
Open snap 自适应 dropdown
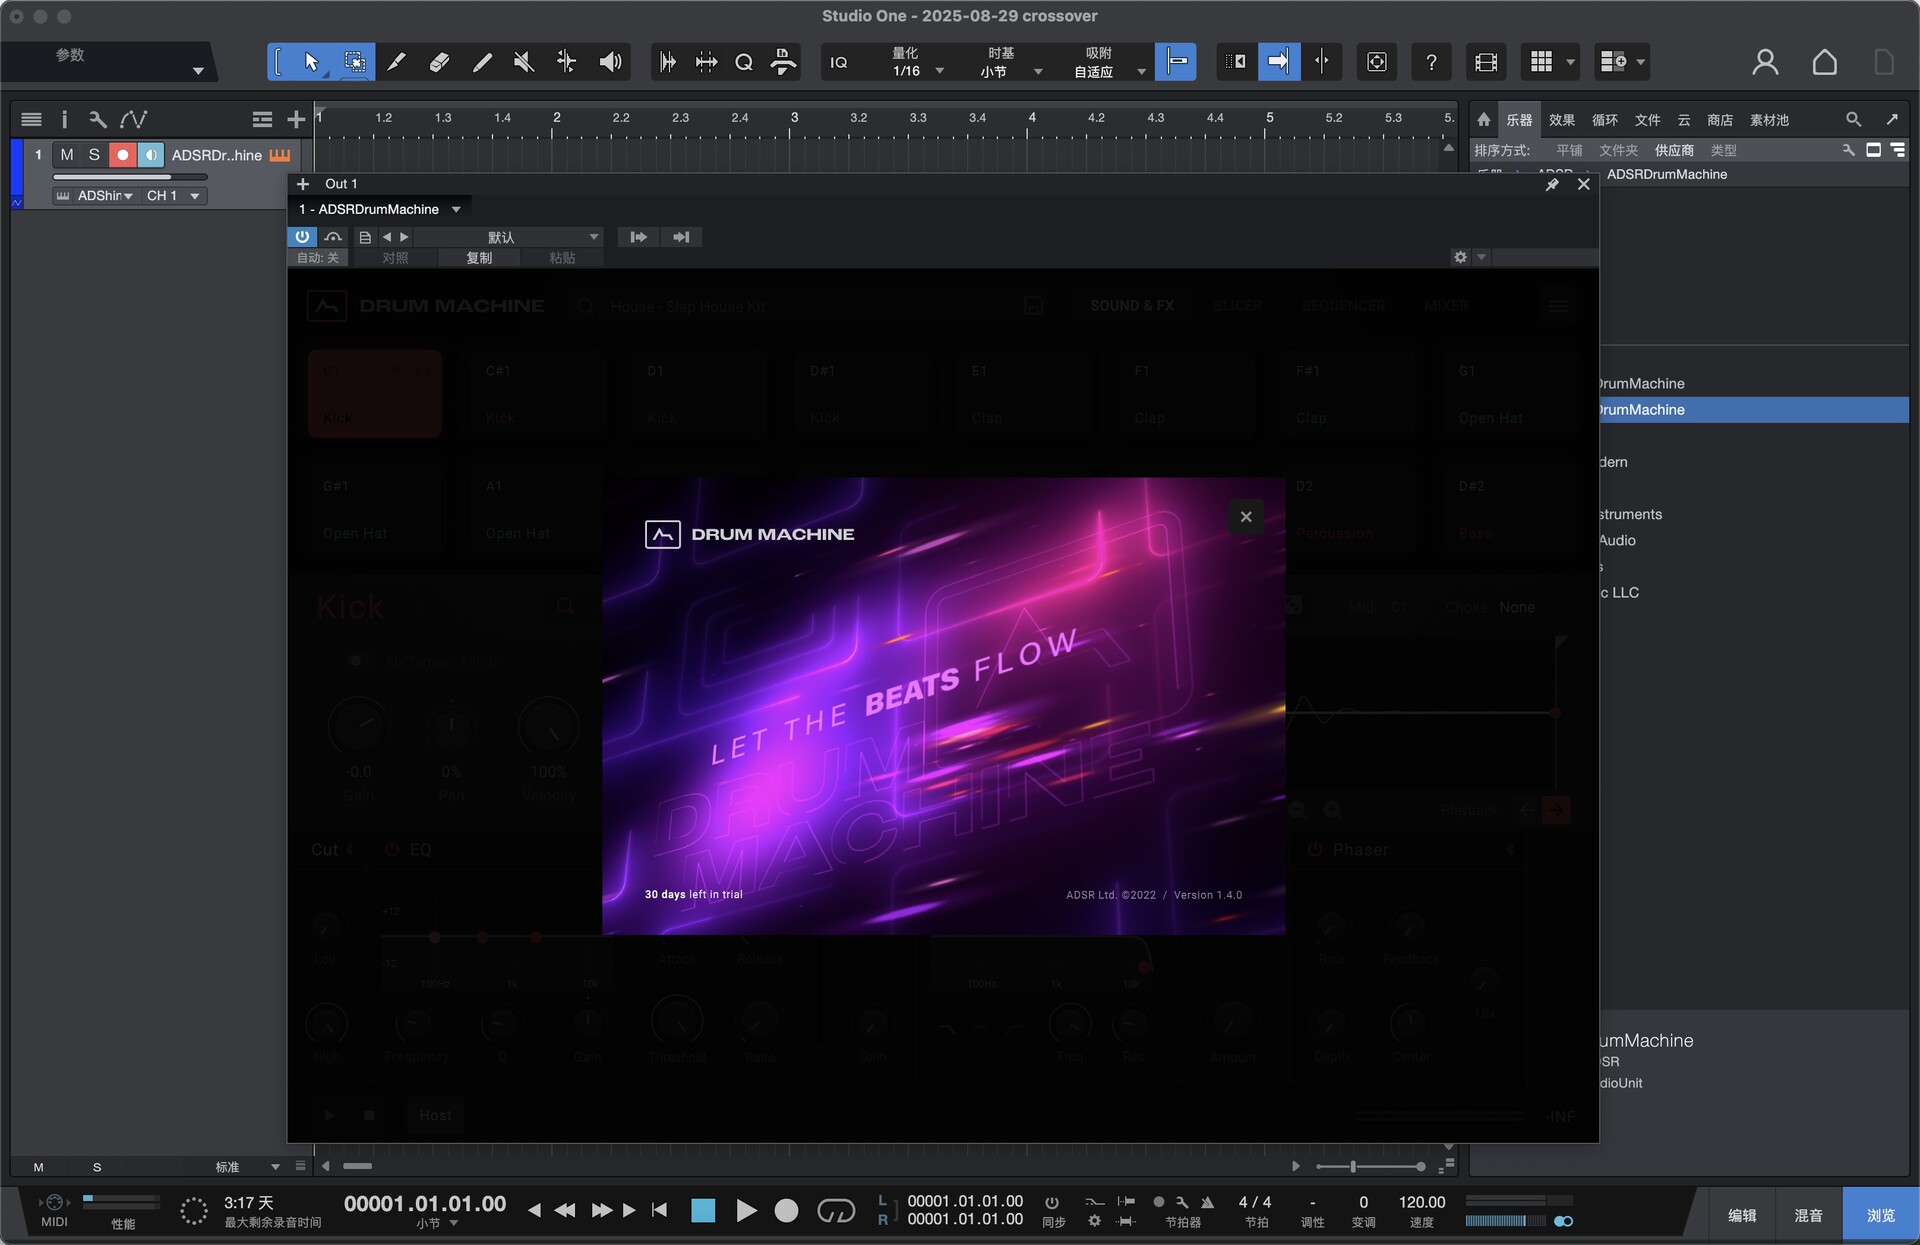(1108, 71)
